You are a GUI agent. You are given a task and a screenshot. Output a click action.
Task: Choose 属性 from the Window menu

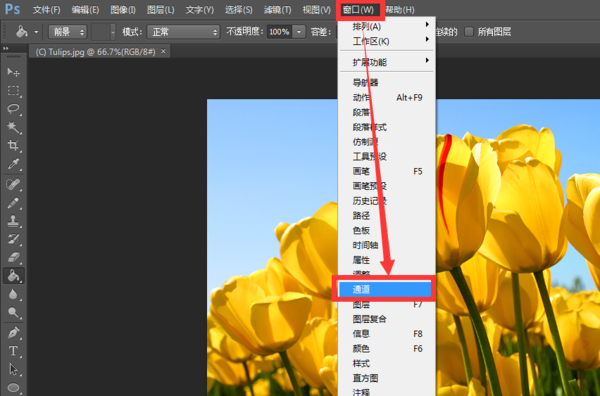(386, 260)
